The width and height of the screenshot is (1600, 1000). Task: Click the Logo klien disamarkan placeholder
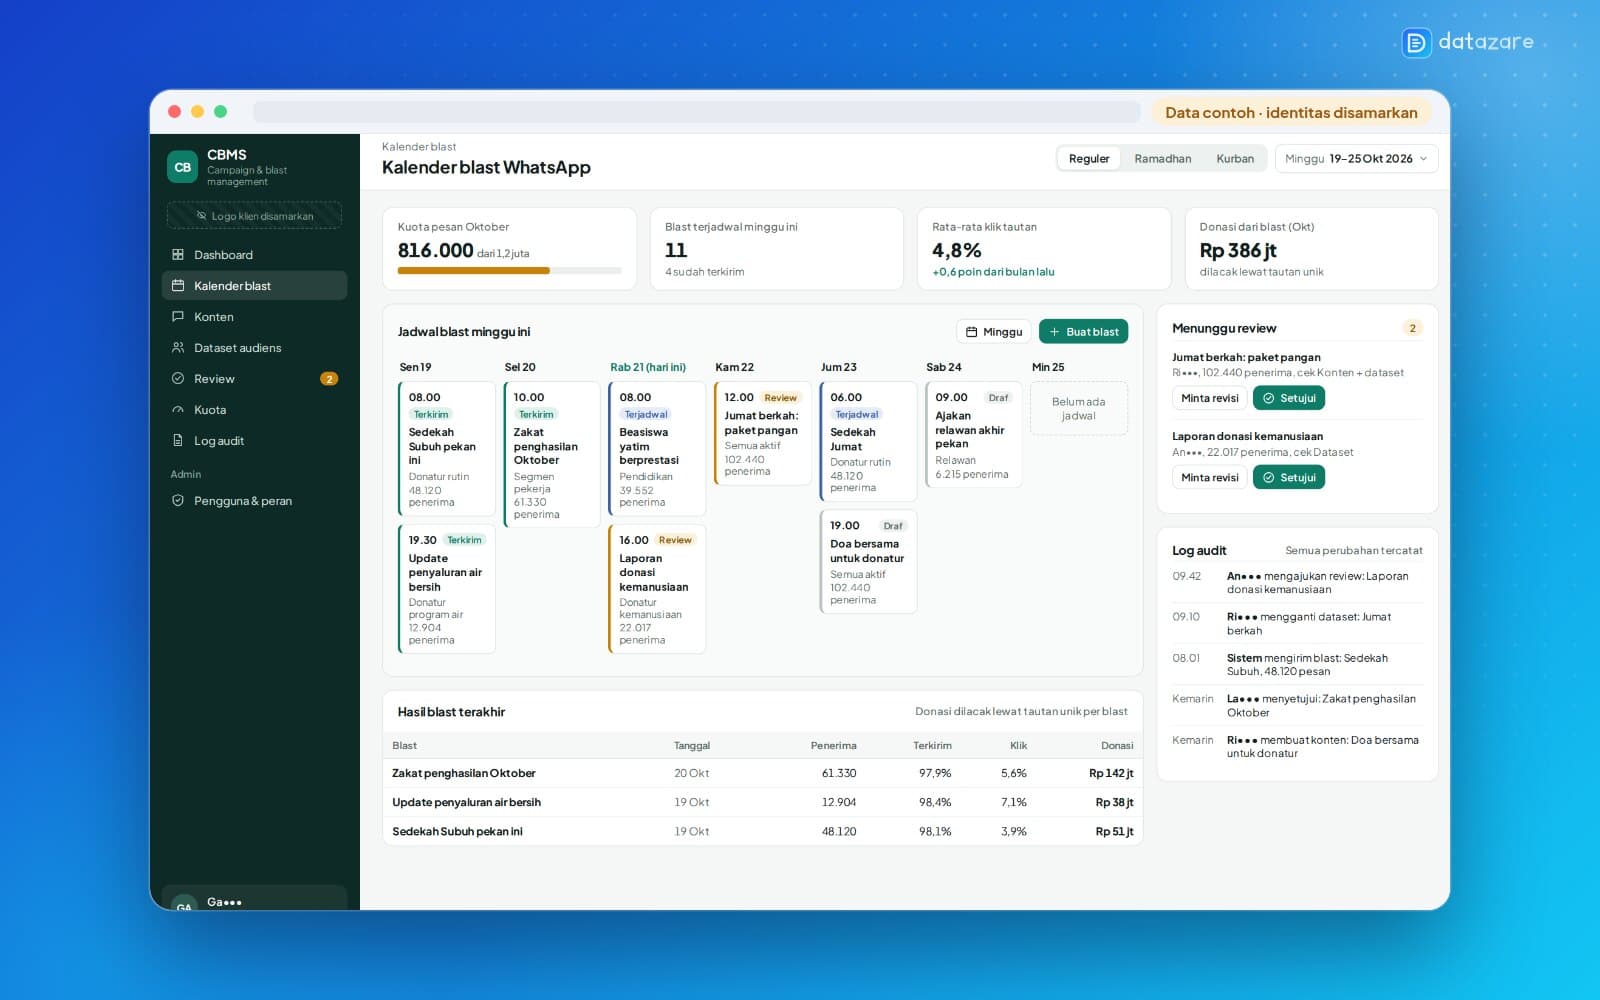coord(254,216)
